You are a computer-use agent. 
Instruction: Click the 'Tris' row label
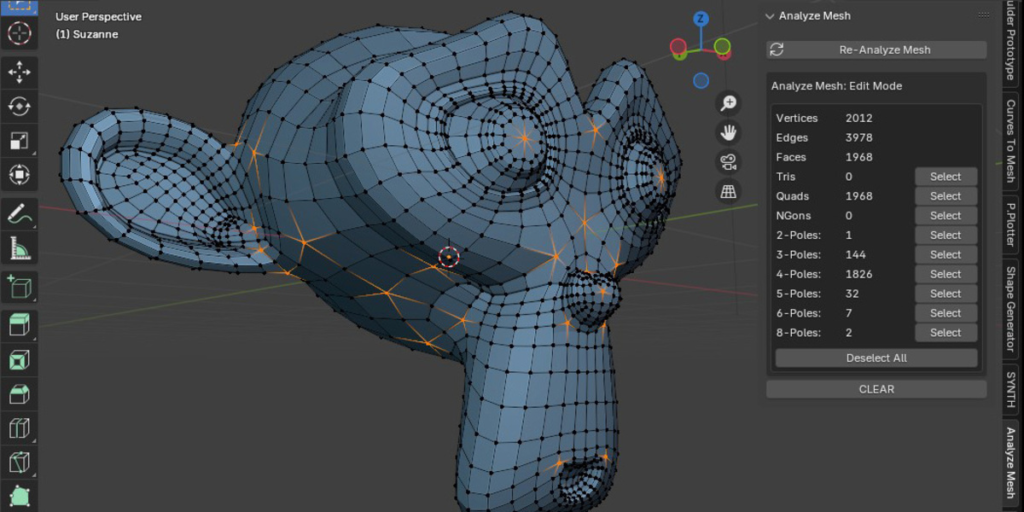click(x=786, y=176)
